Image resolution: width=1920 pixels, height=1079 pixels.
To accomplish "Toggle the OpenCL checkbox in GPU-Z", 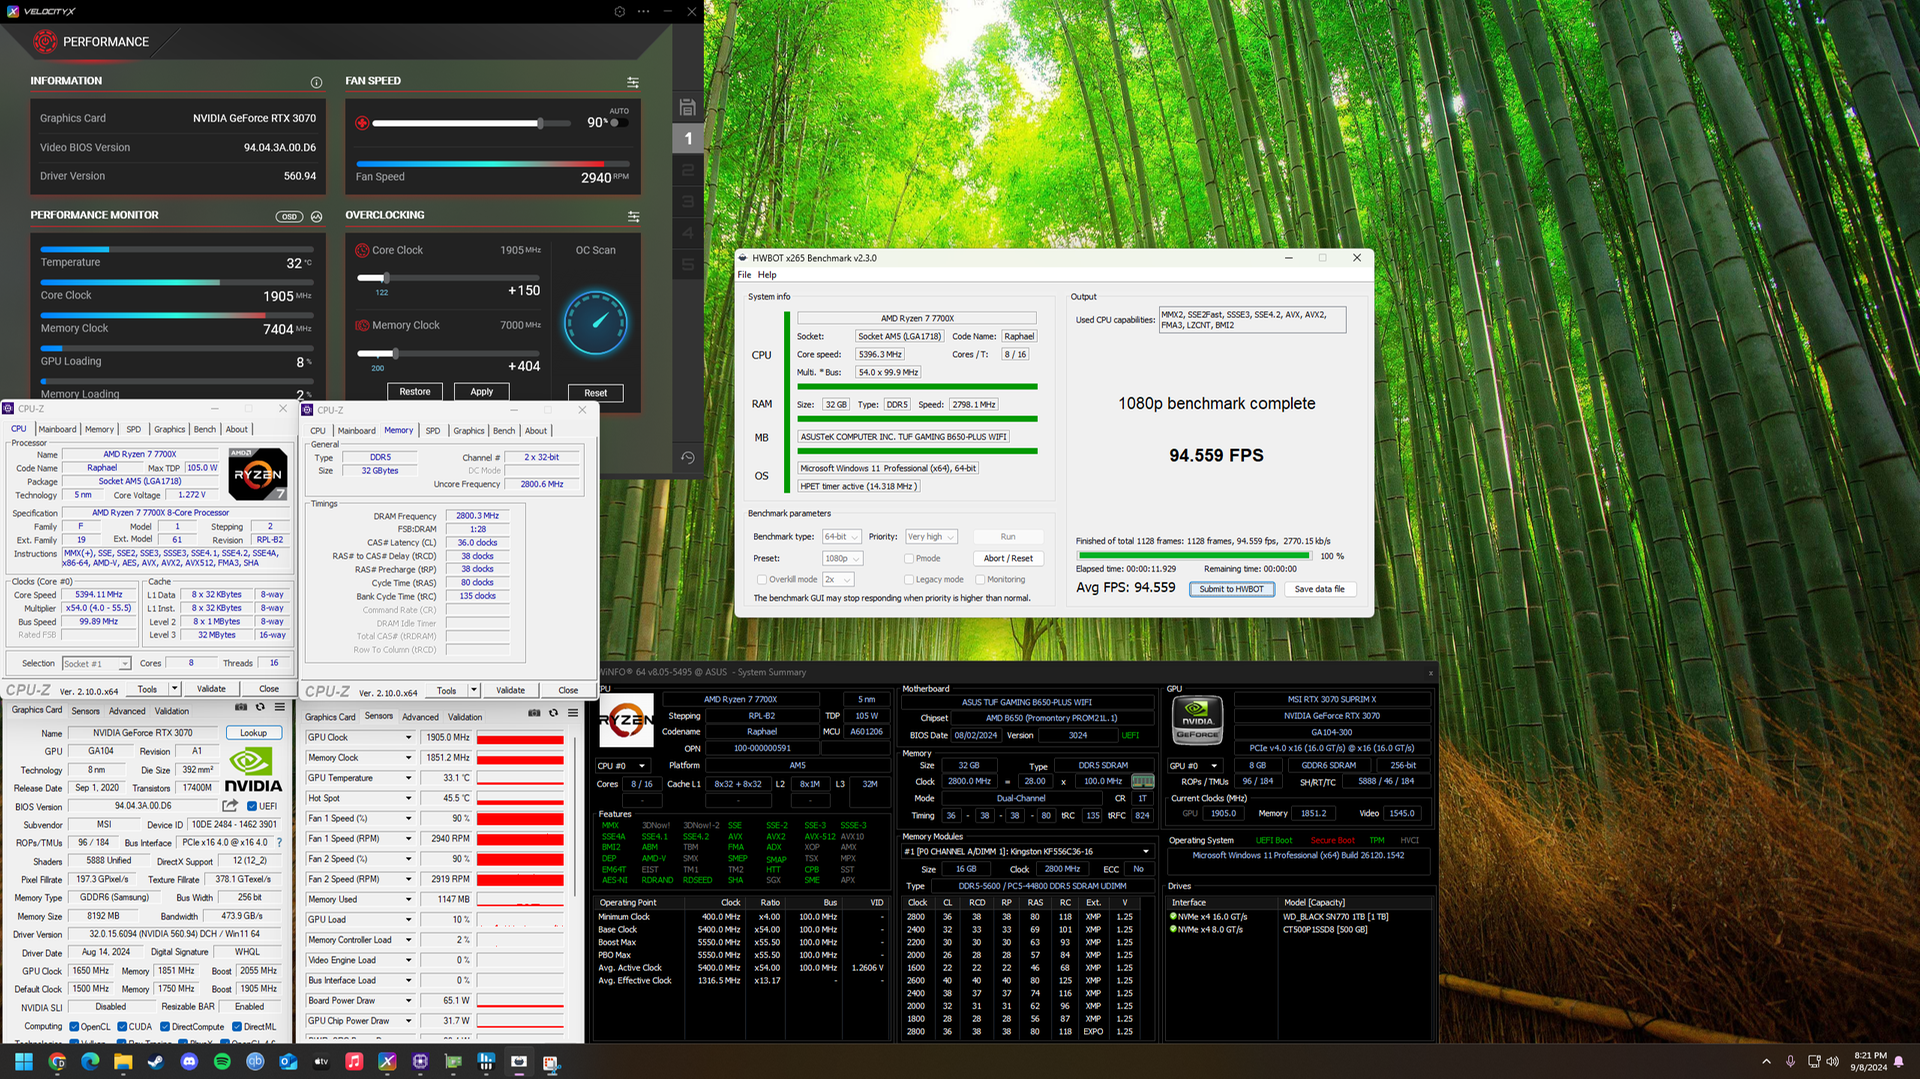I will [74, 1027].
